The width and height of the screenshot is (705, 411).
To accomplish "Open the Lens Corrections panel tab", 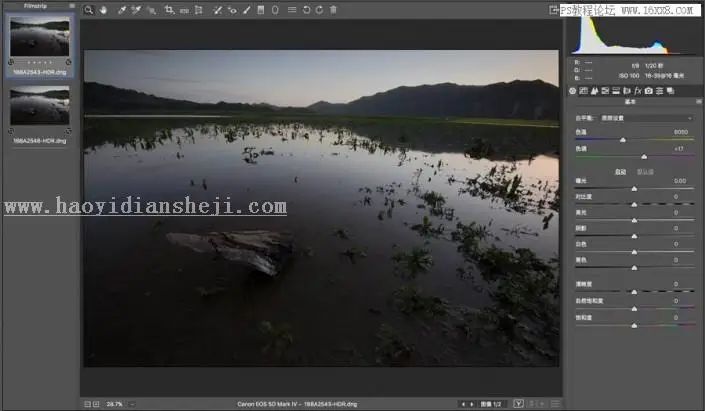I will (x=627, y=91).
